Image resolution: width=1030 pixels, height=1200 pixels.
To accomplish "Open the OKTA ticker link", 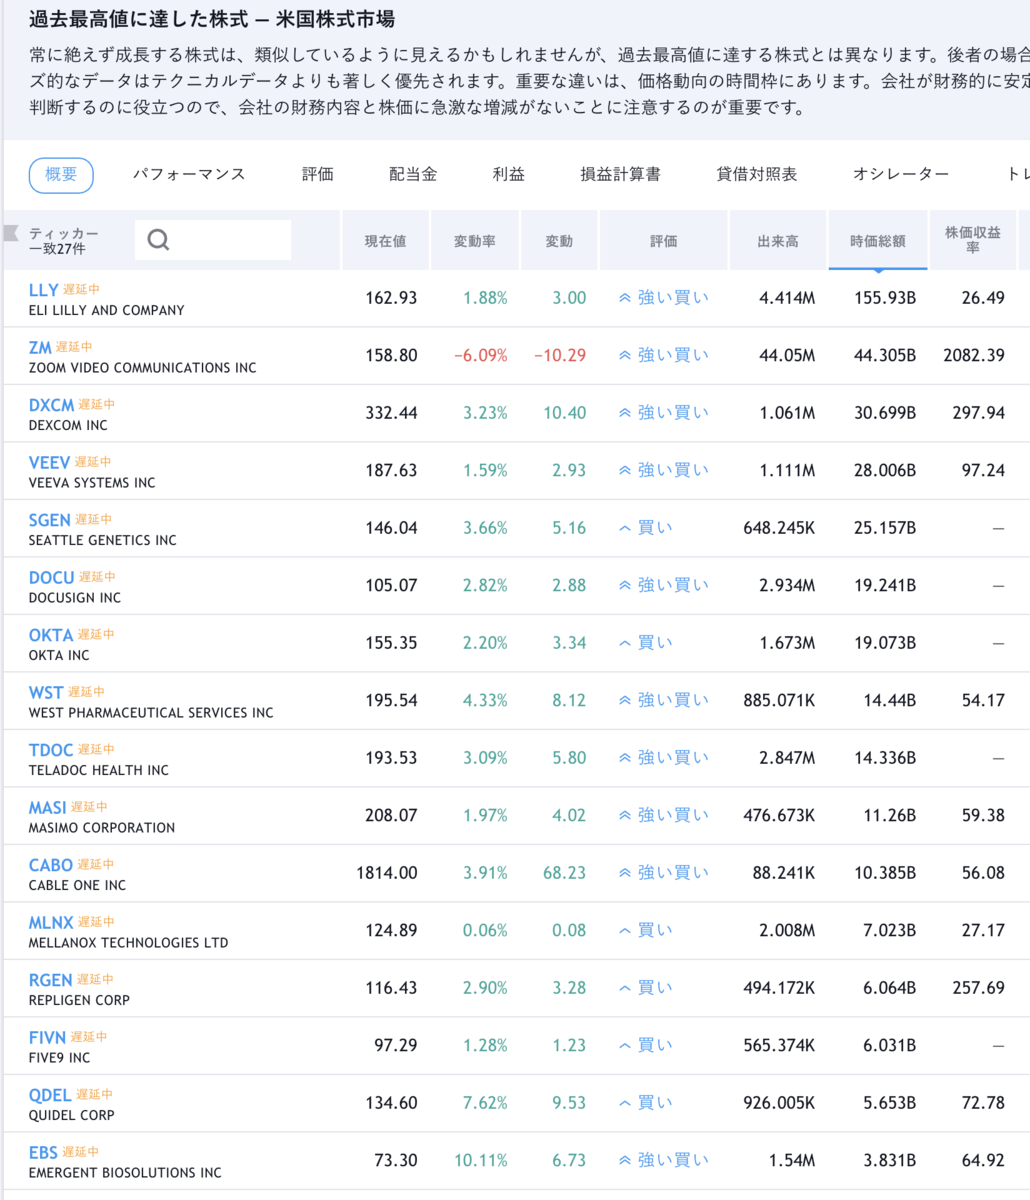I will pyautogui.click(x=51, y=635).
